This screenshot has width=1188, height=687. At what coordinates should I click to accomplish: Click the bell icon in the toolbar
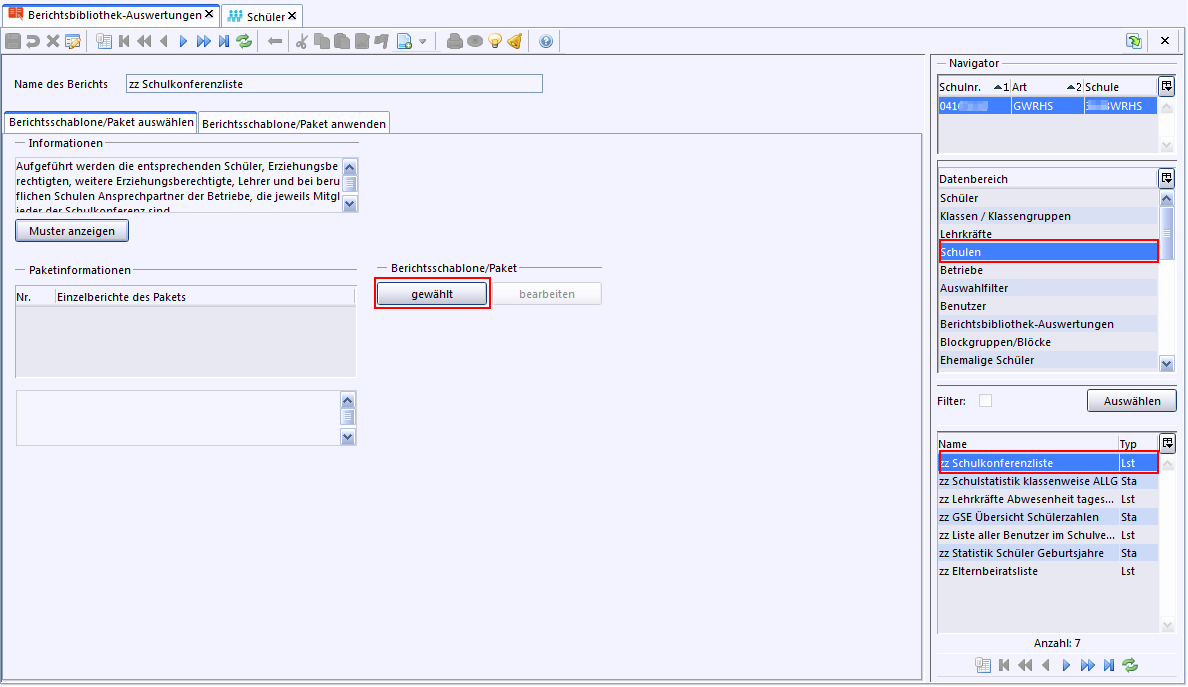point(514,41)
